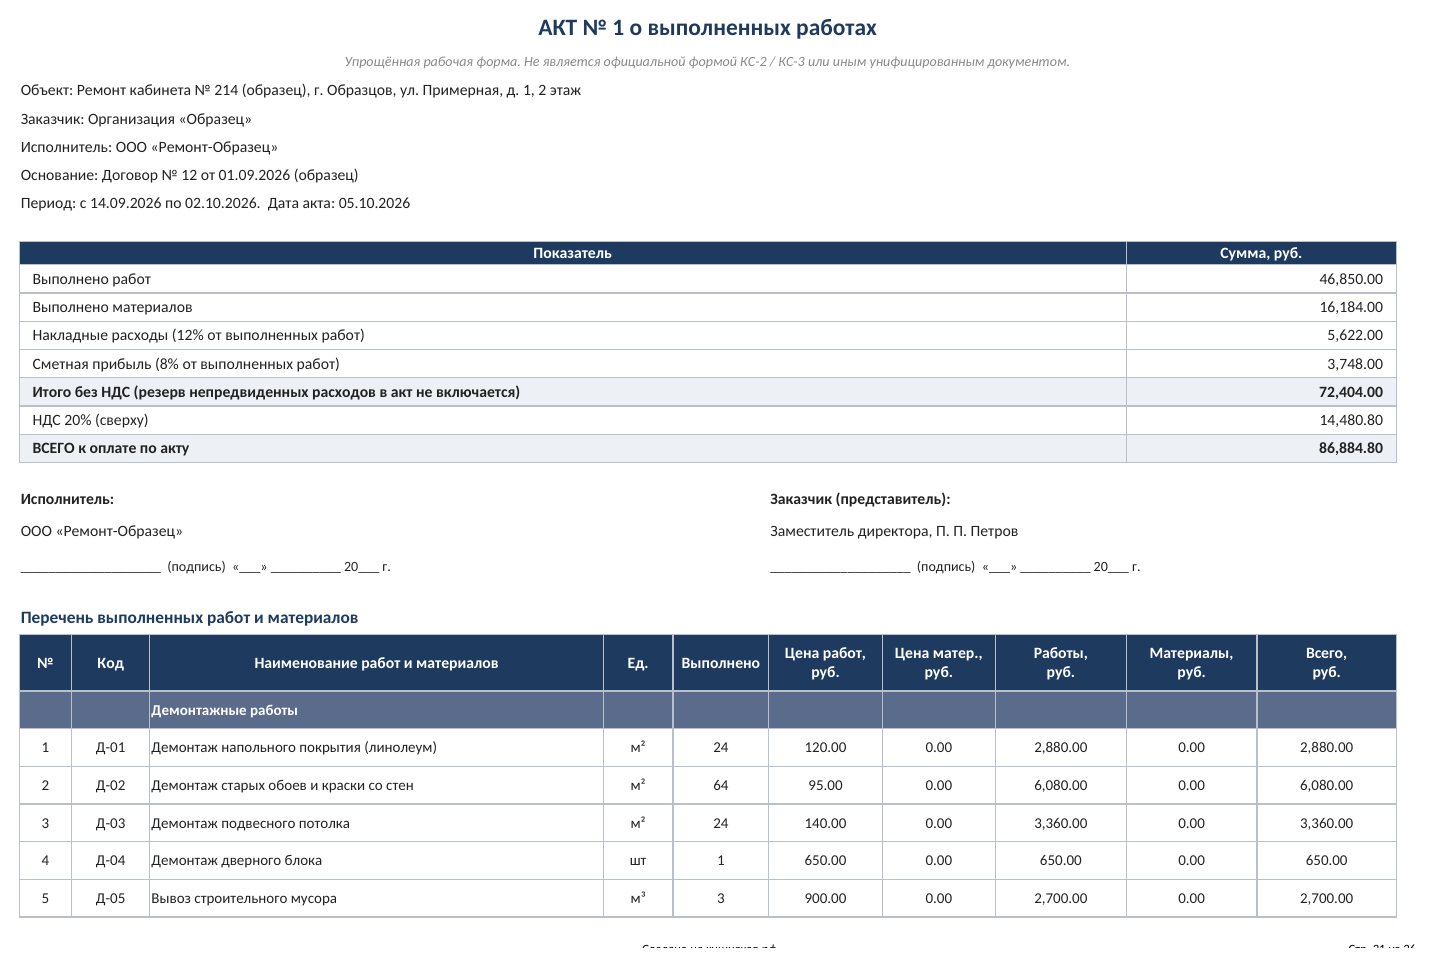Select 'Демонтаж напольного покрытия (линолеум)' cell
This screenshot has width=1433, height=966.
pyautogui.click(x=376, y=747)
